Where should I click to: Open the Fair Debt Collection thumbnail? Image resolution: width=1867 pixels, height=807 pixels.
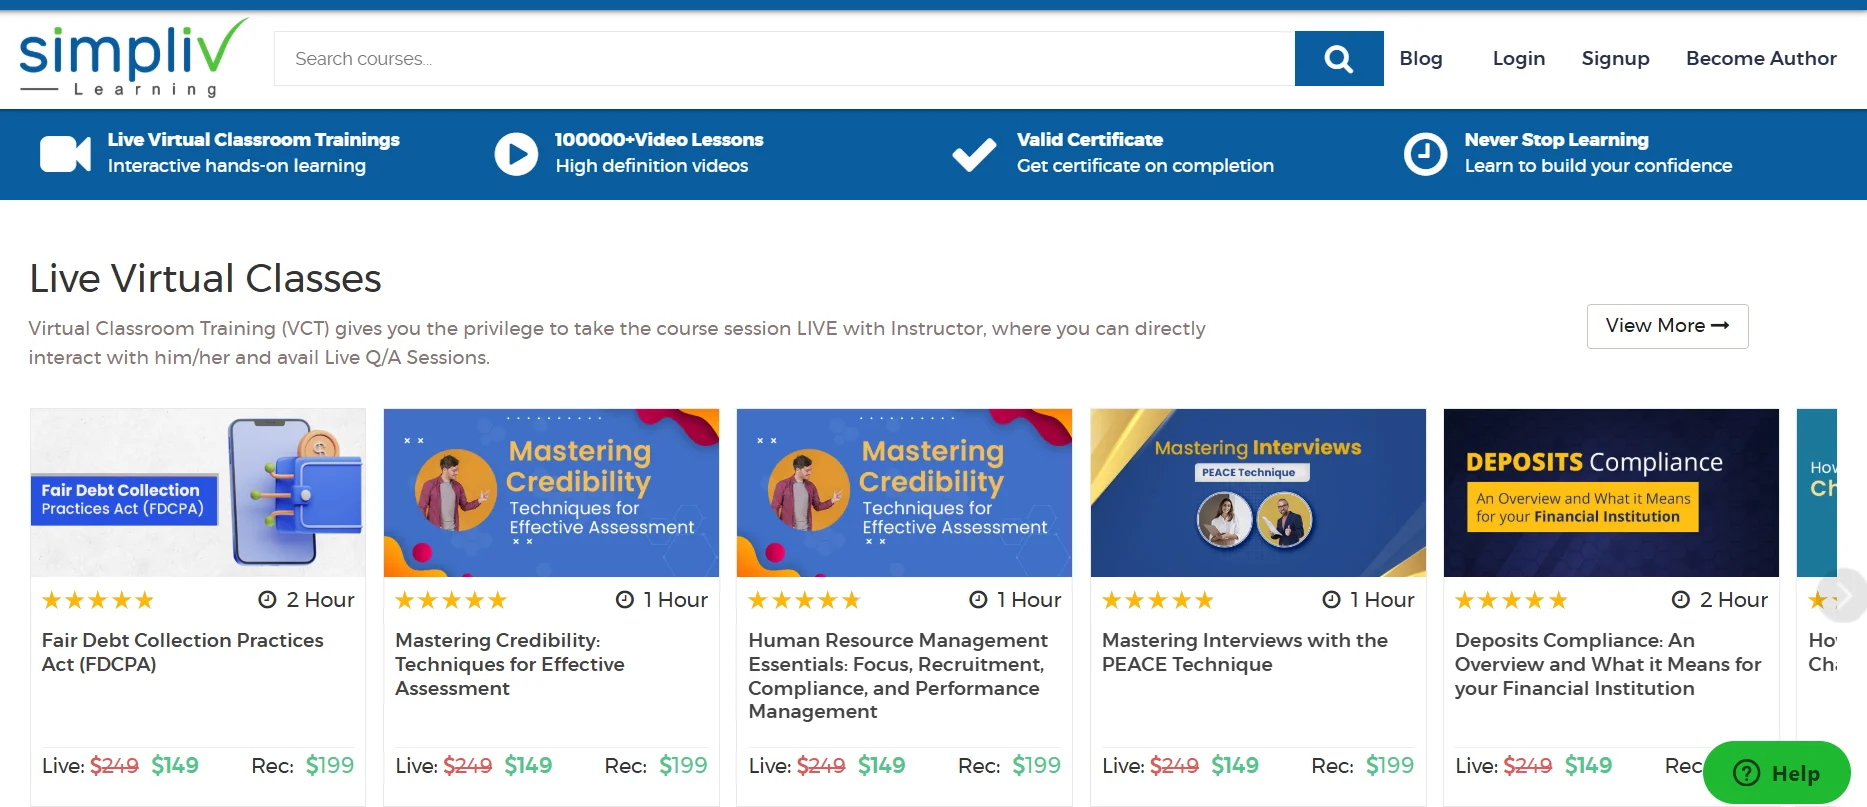(198, 492)
